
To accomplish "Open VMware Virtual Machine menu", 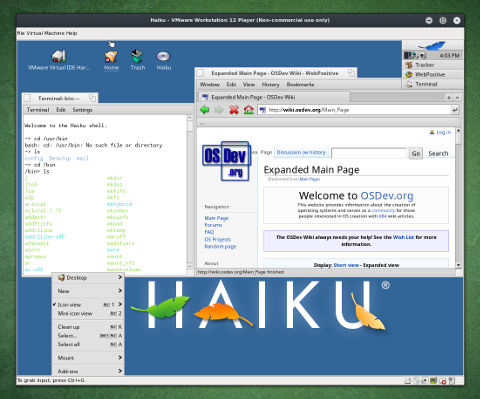I will point(45,33).
